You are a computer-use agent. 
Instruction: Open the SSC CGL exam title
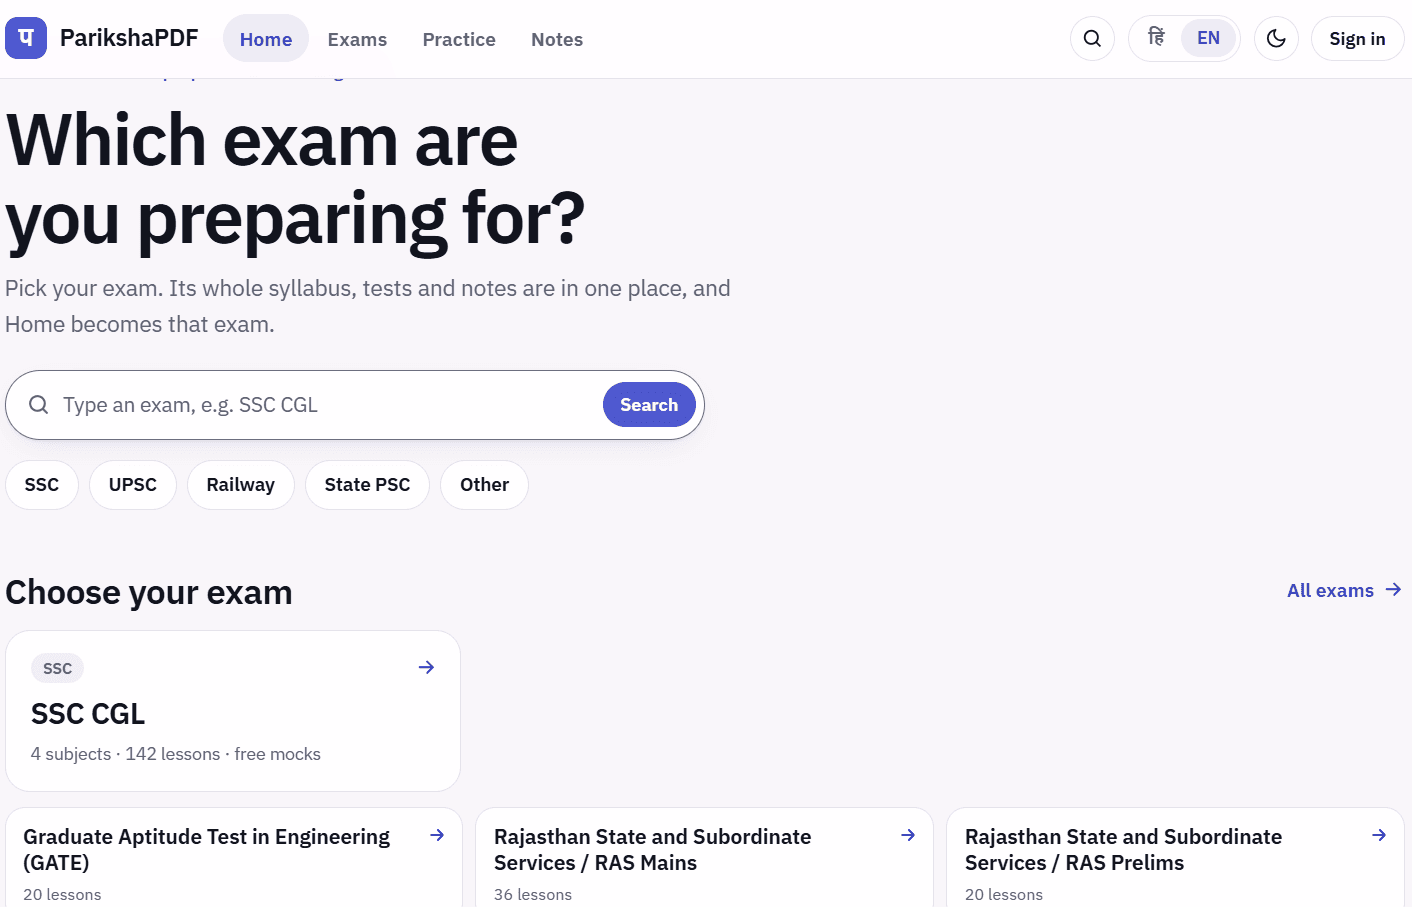pos(88,714)
